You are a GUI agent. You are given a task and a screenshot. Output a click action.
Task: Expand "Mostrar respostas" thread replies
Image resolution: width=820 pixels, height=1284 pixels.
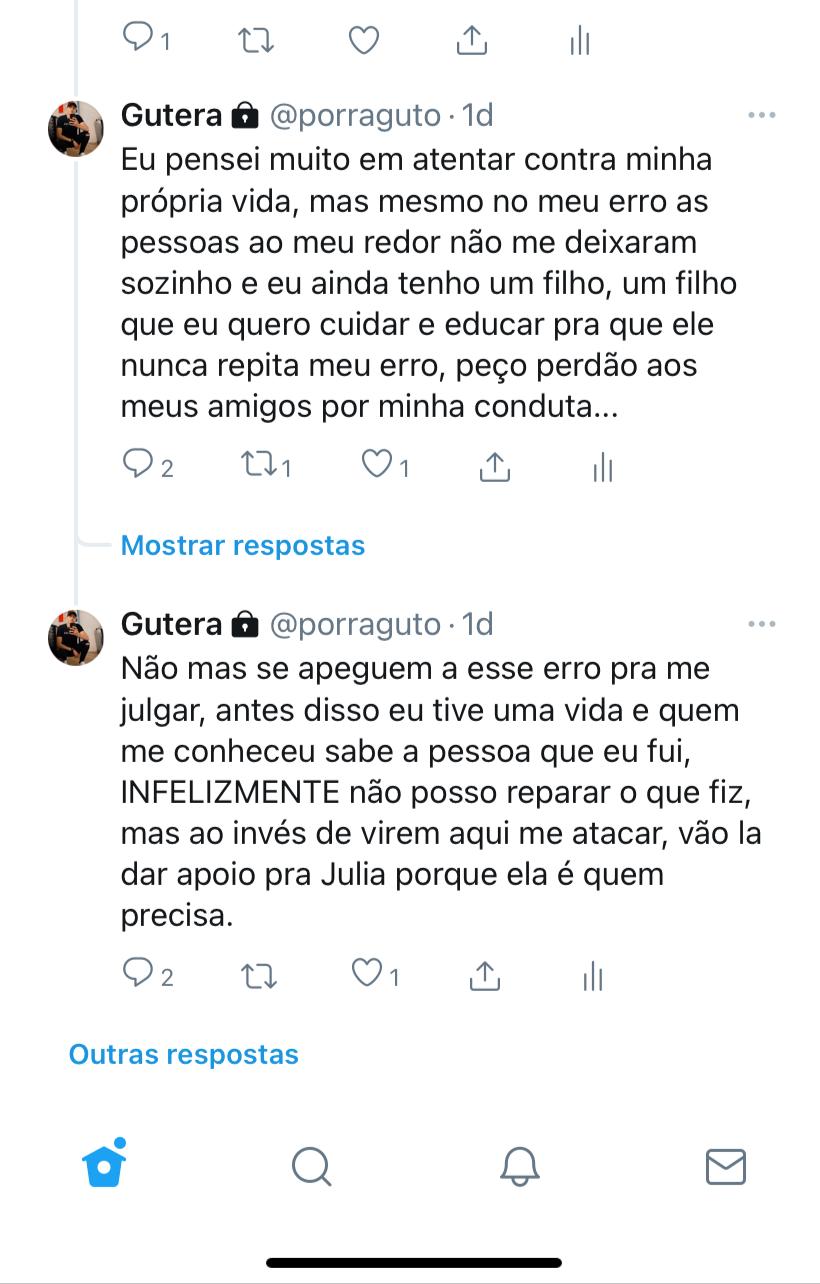point(243,546)
